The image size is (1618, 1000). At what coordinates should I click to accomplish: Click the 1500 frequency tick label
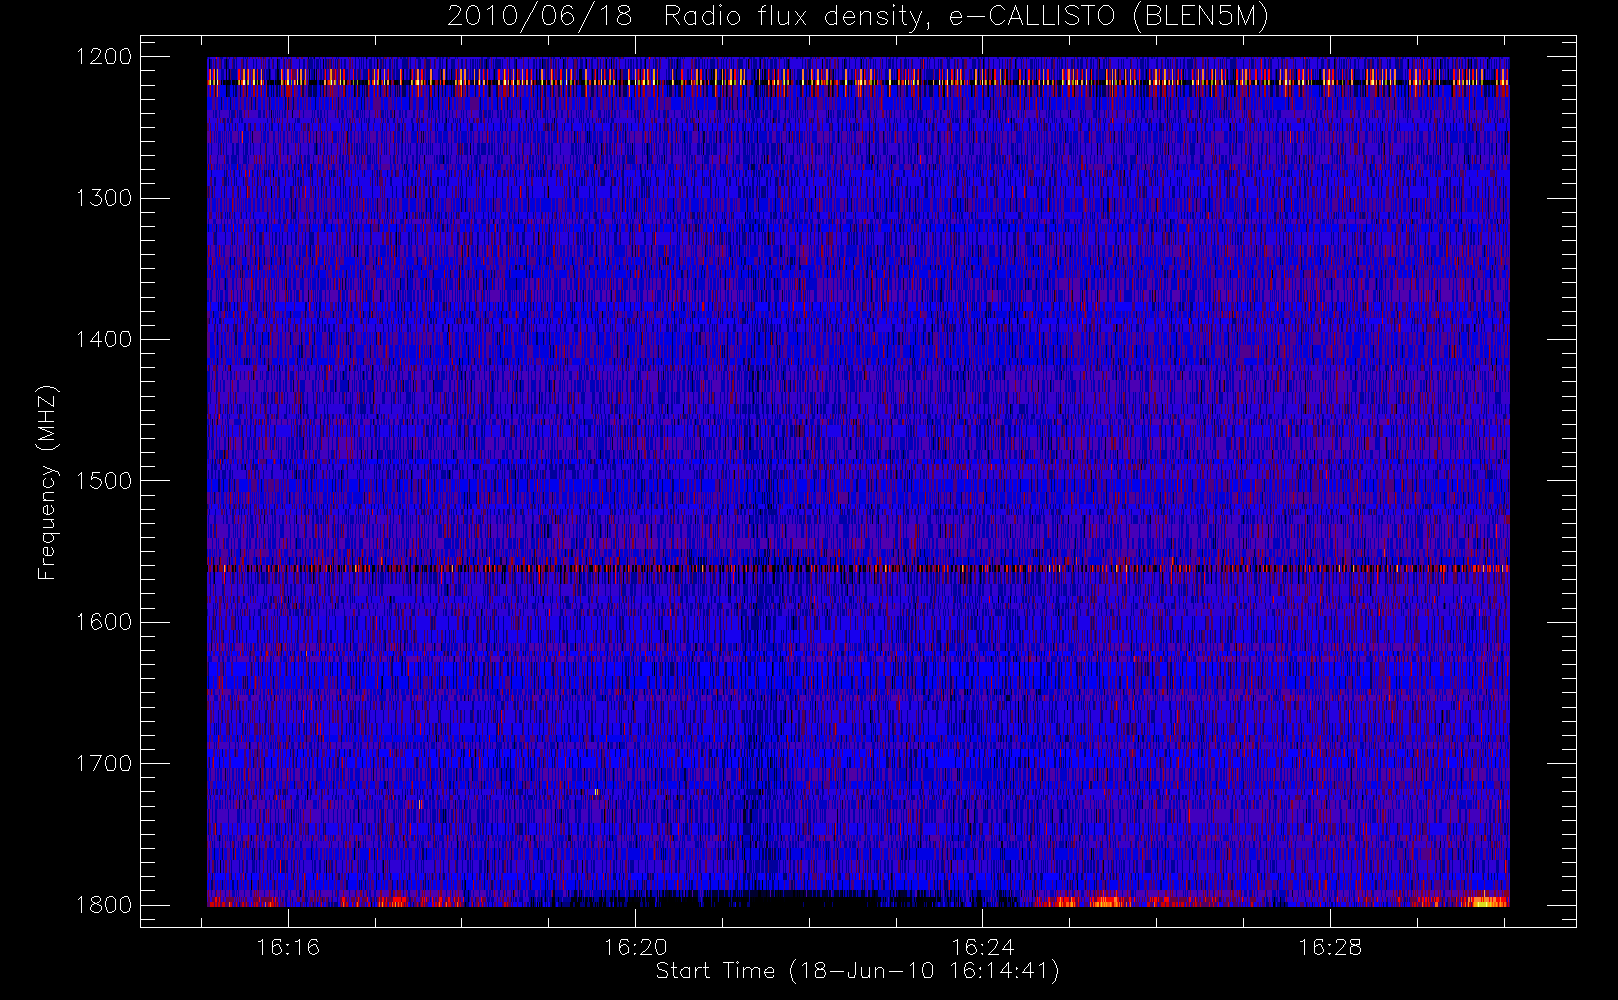pyautogui.click(x=104, y=481)
